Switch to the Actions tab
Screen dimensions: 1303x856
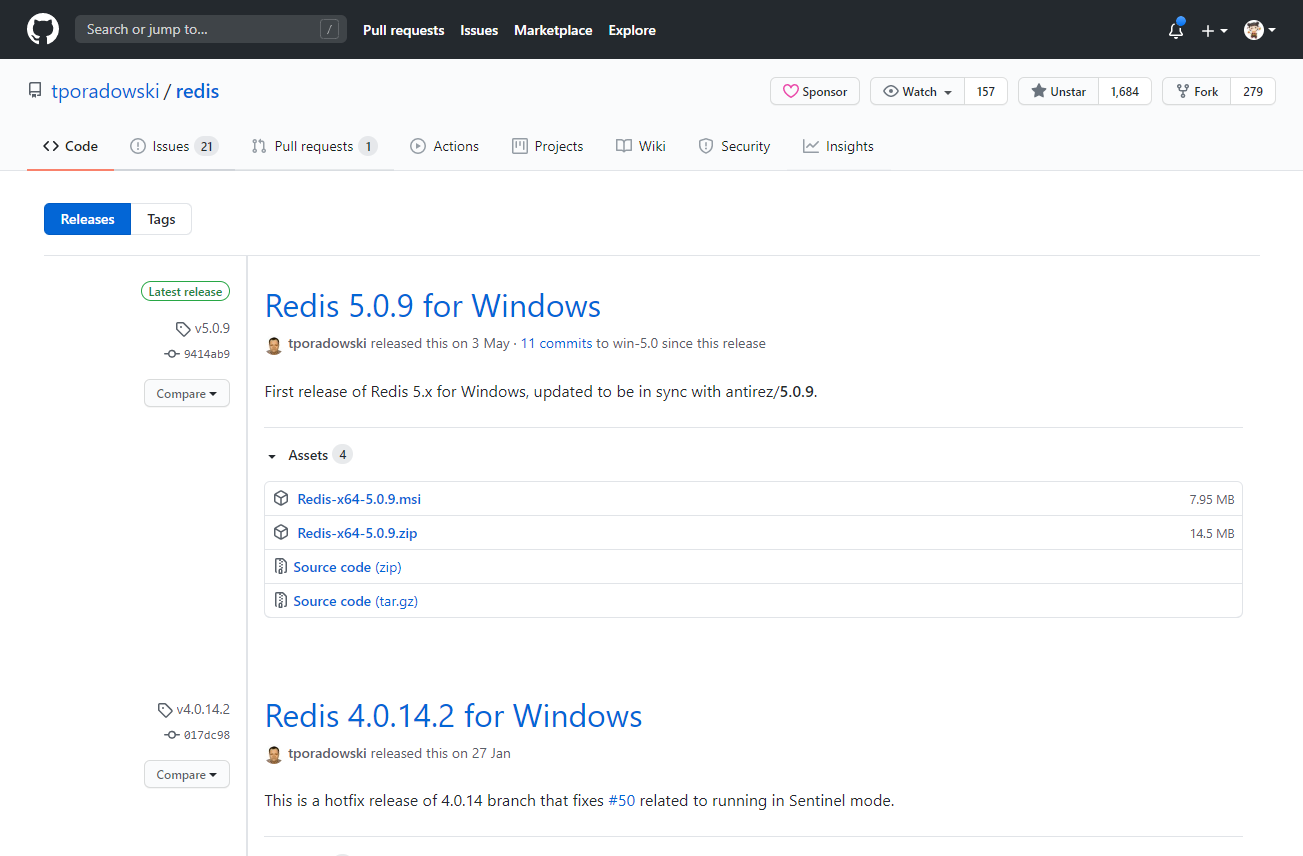[x=444, y=146]
